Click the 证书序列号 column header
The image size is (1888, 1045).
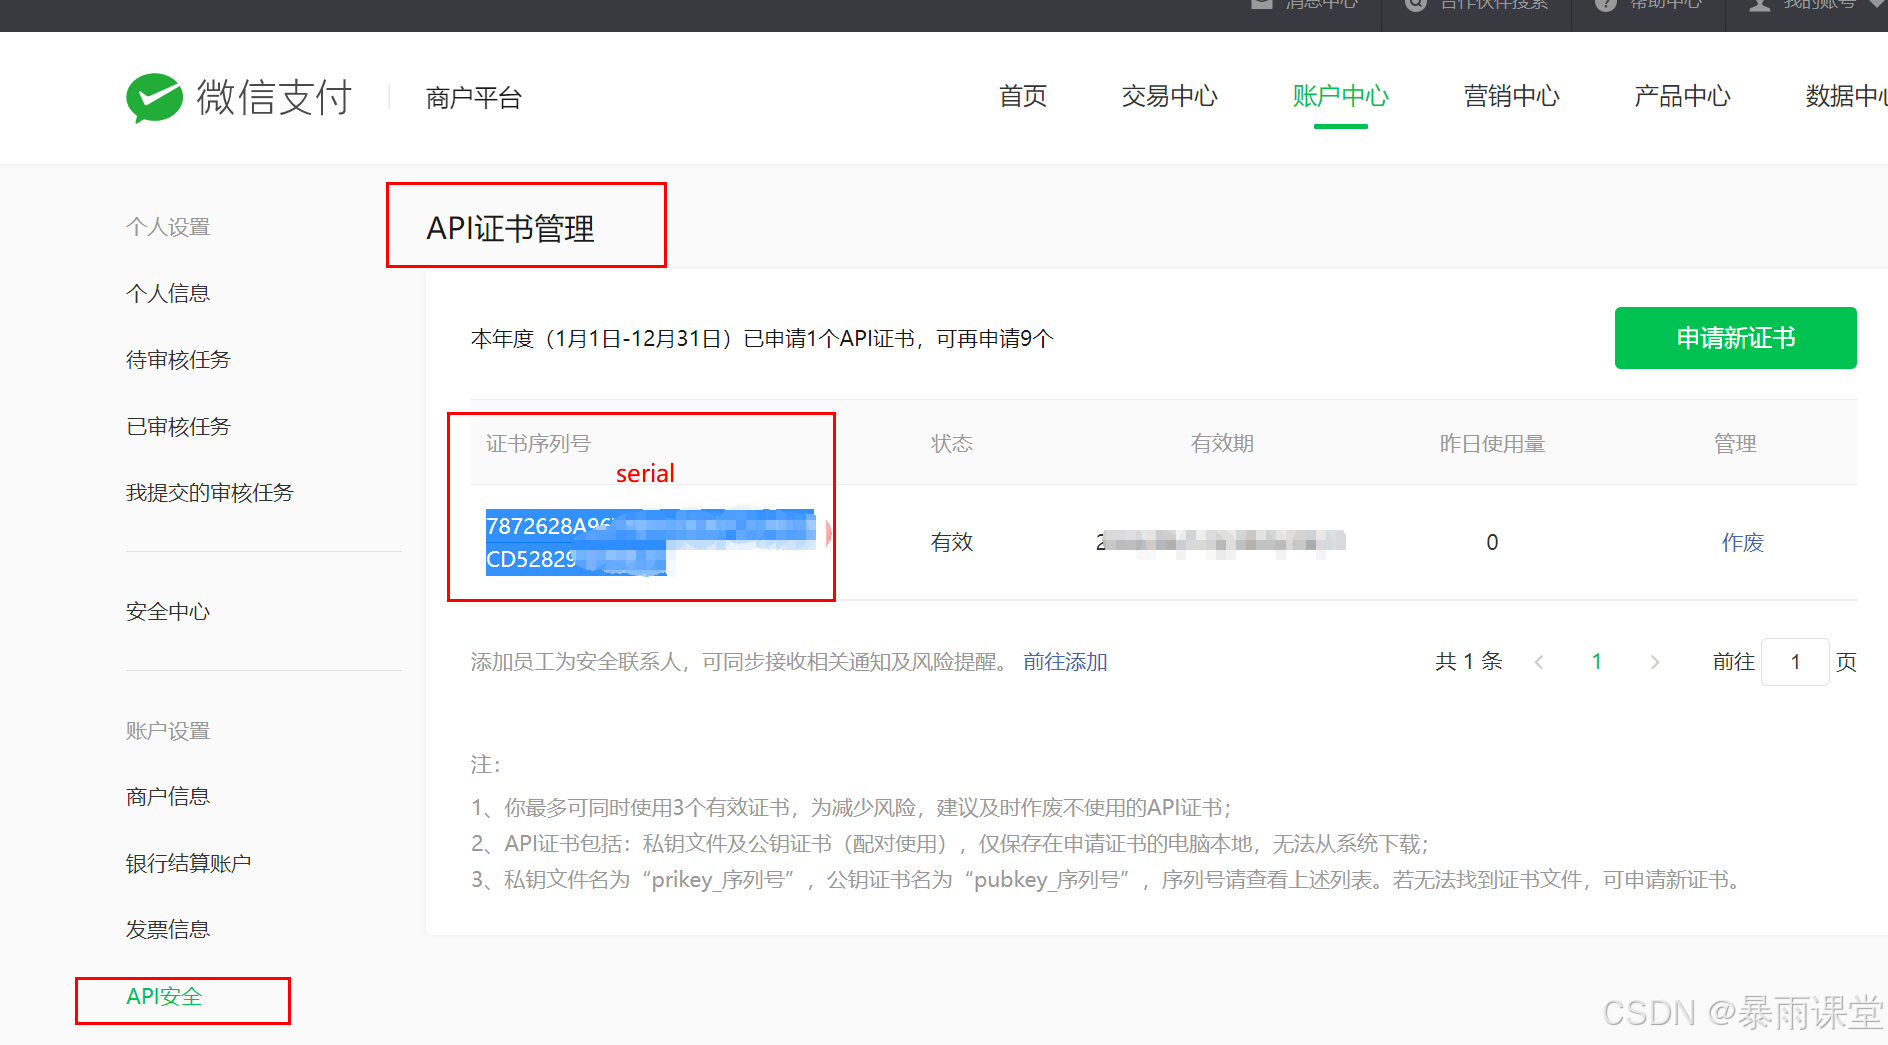point(538,443)
